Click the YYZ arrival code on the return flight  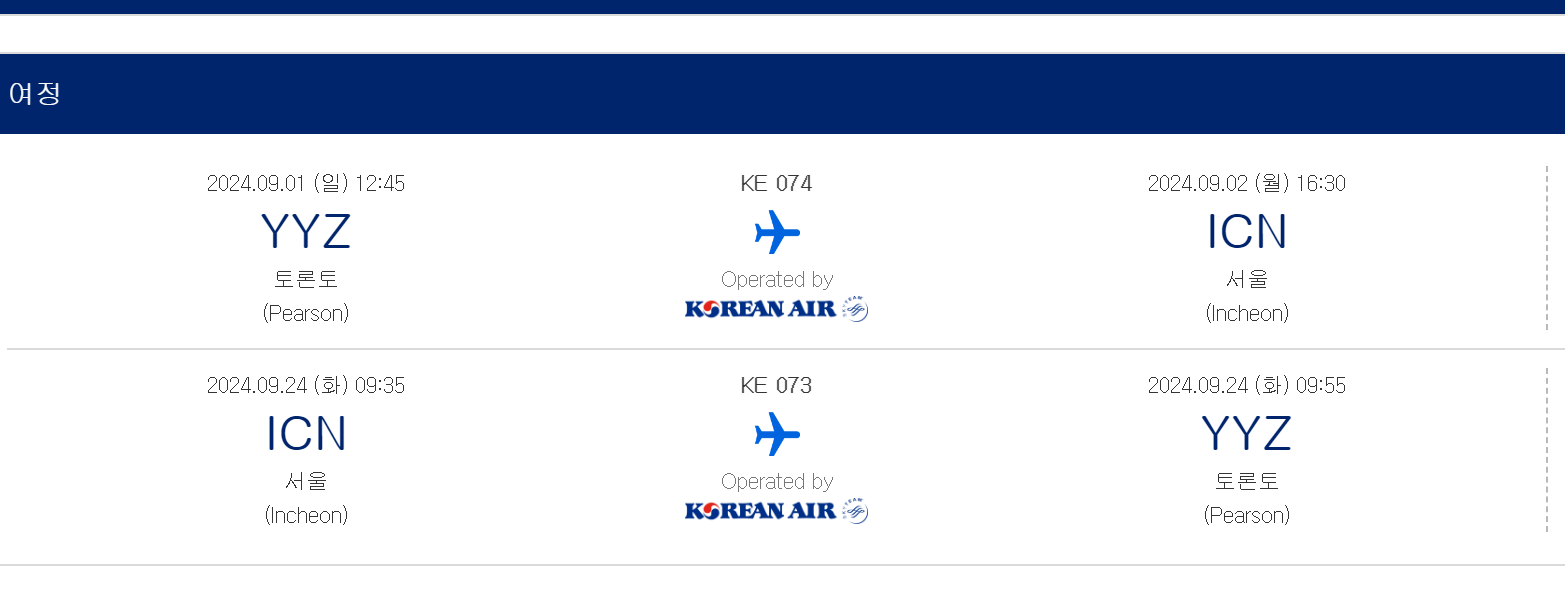[1246, 434]
